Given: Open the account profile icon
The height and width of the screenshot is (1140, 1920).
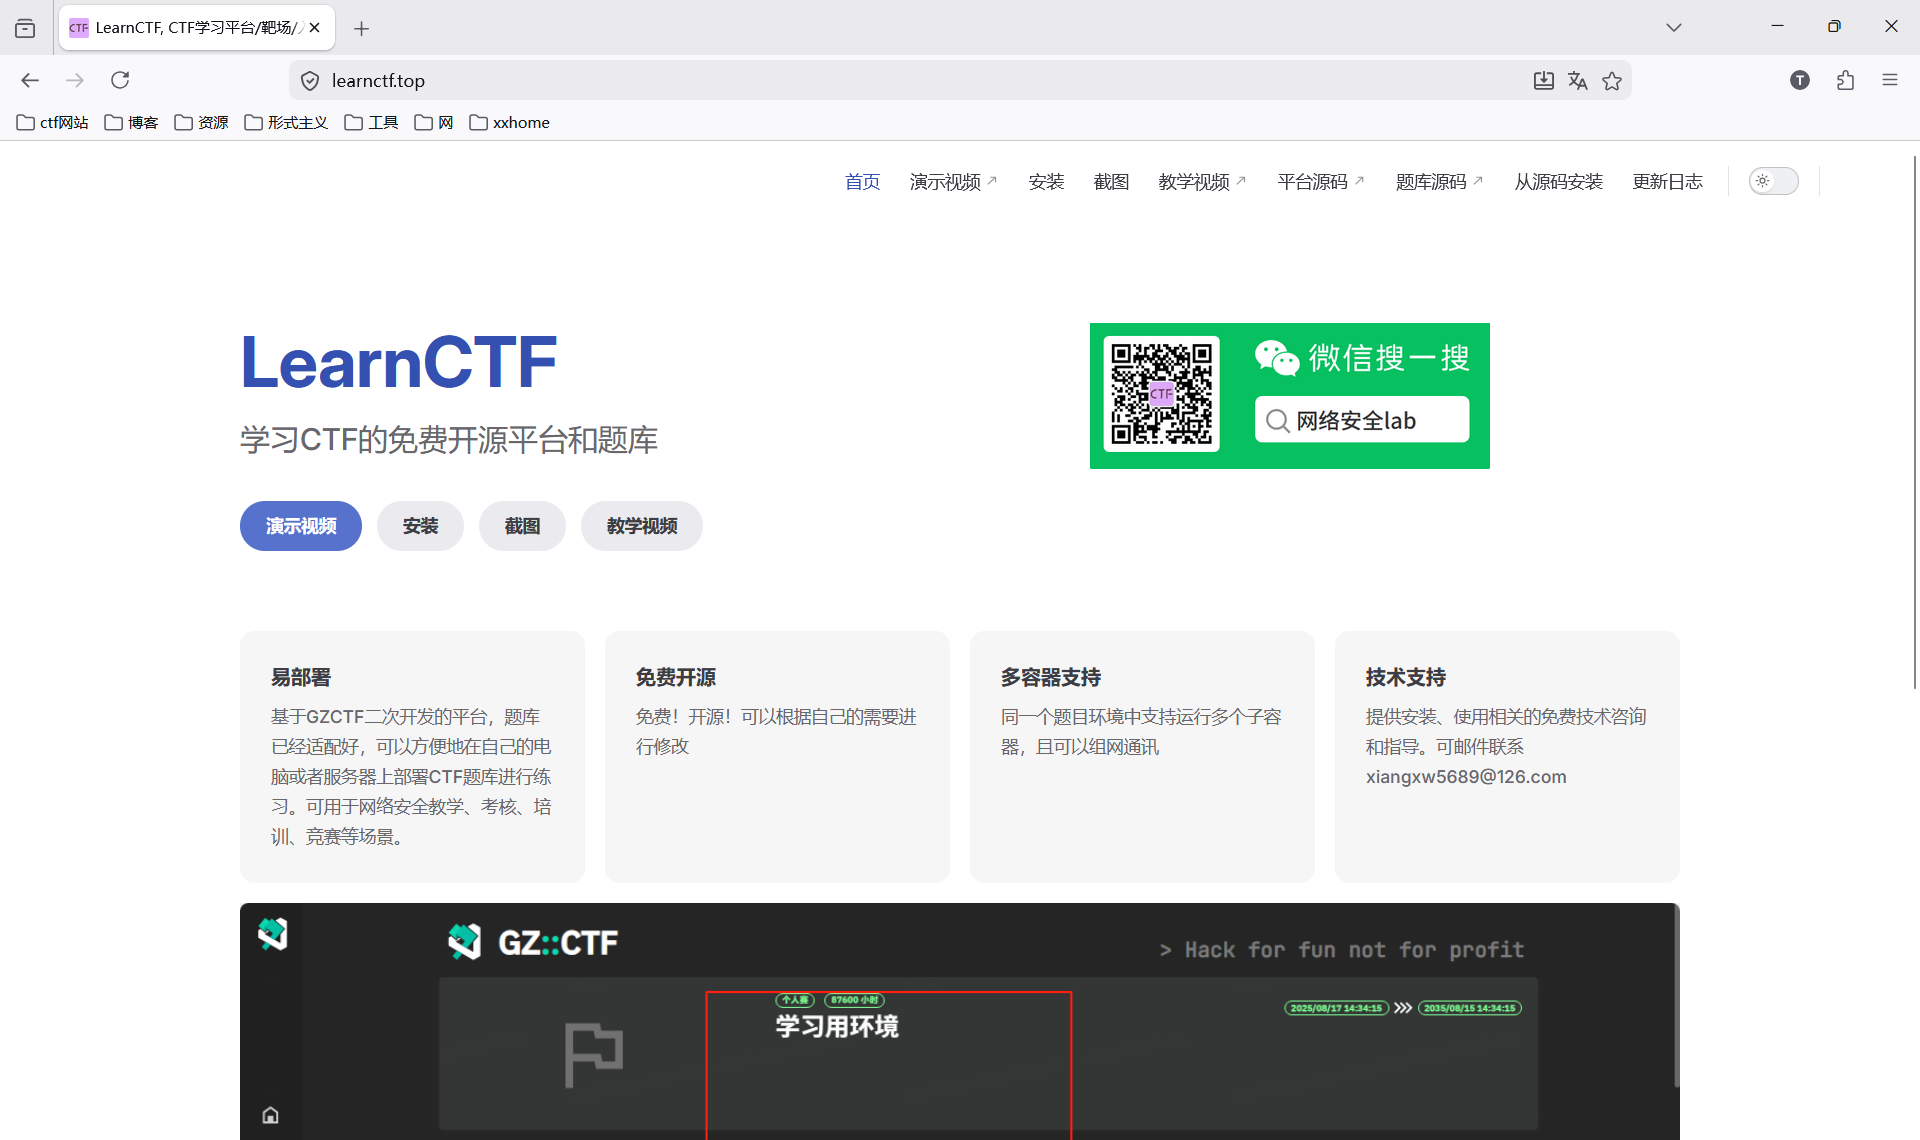Looking at the screenshot, I should (1800, 80).
